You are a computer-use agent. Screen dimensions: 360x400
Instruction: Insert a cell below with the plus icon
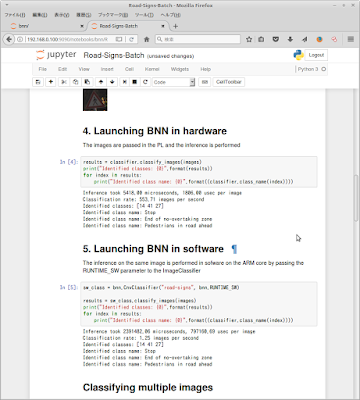coord(51,82)
